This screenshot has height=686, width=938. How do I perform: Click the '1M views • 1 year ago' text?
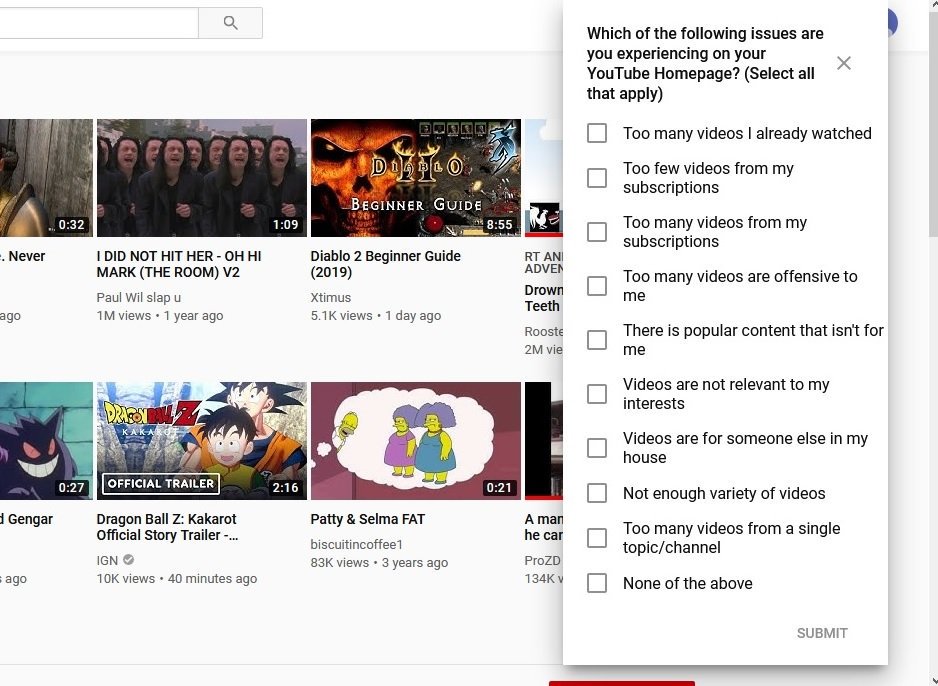tap(160, 316)
